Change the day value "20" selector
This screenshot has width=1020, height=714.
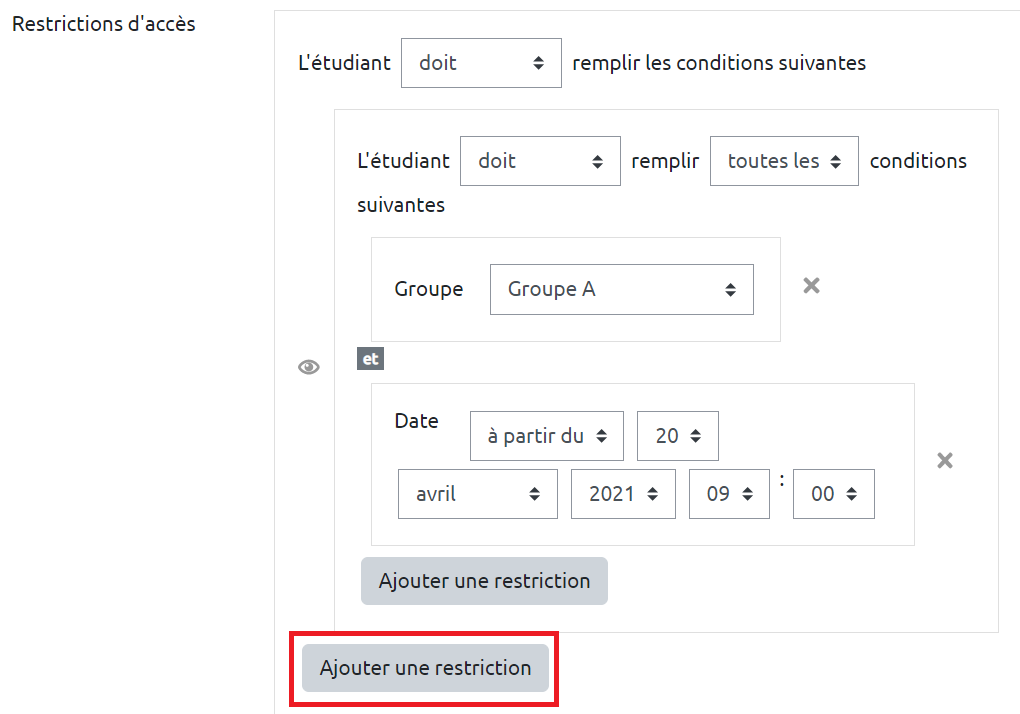677,436
